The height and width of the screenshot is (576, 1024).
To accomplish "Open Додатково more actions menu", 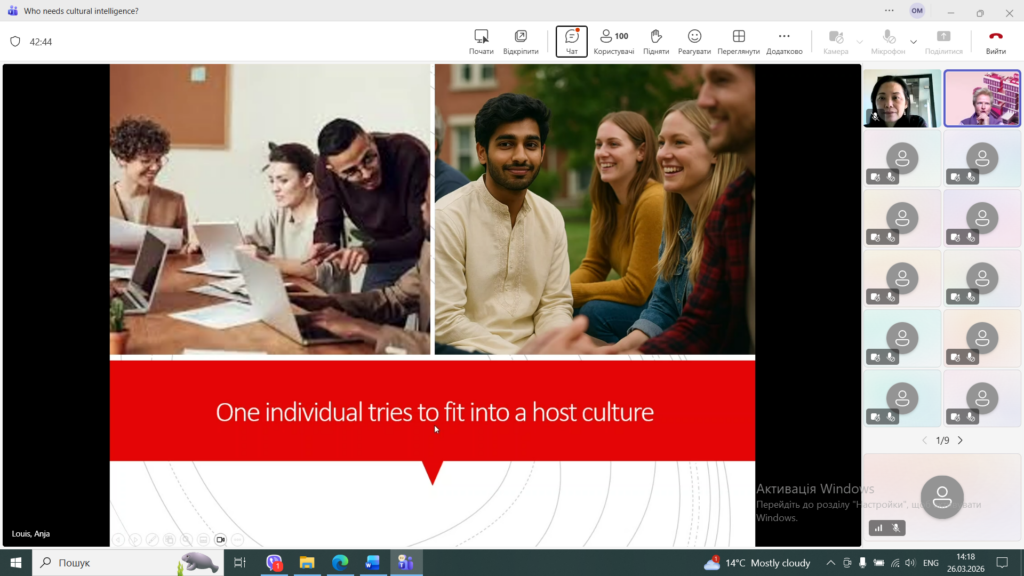I will pos(784,41).
